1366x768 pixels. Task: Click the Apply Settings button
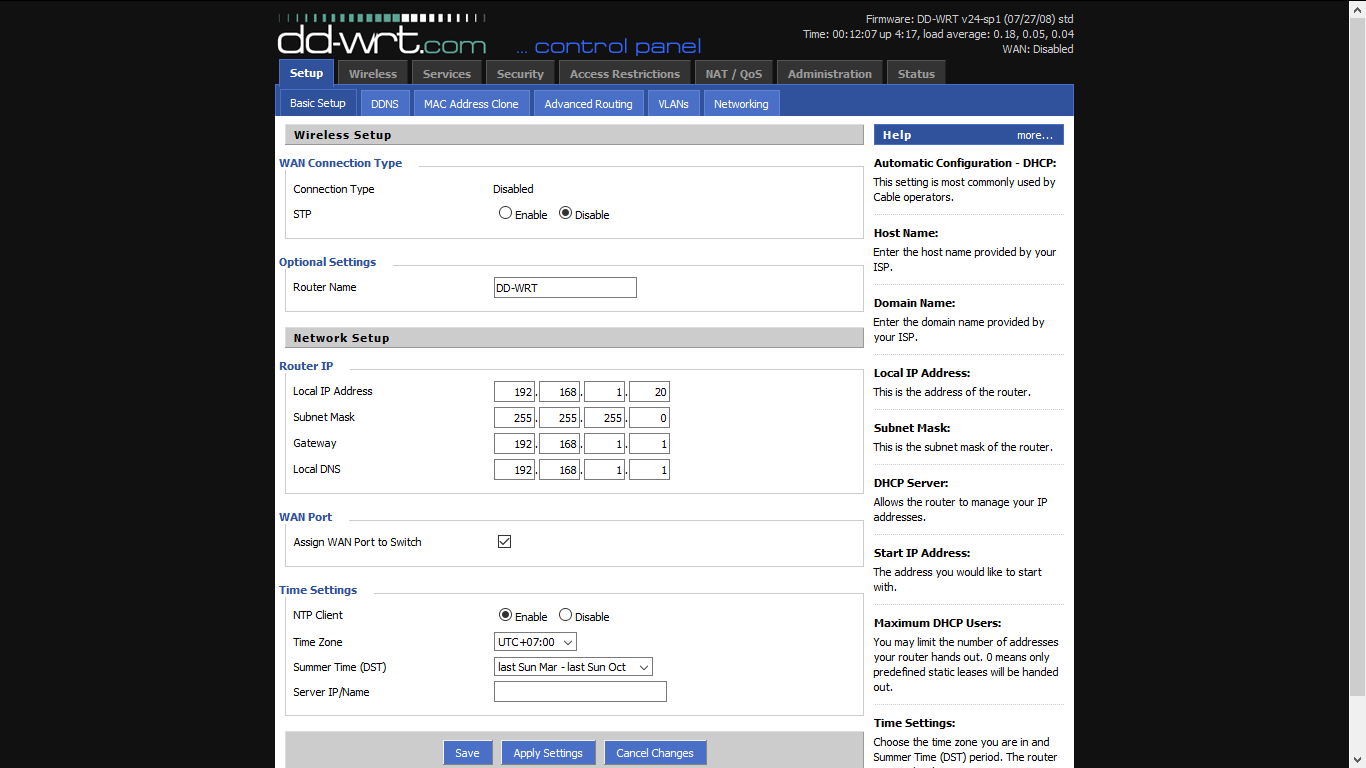pyautogui.click(x=548, y=753)
